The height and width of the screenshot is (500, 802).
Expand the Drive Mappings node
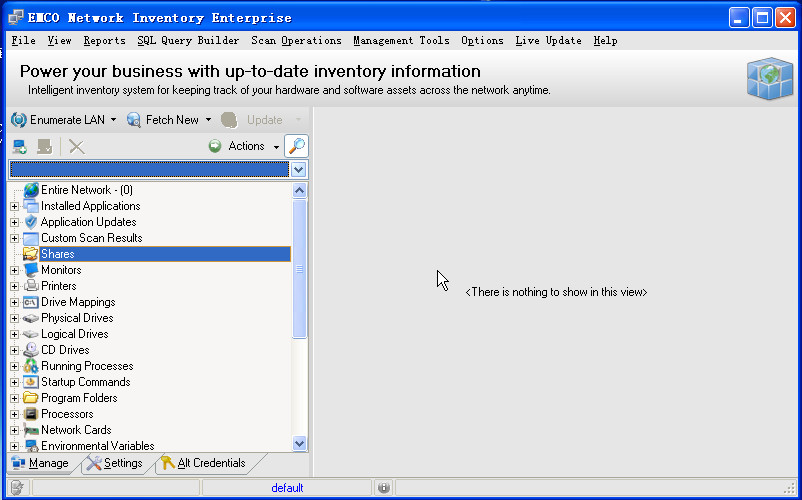(x=14, y=303)
